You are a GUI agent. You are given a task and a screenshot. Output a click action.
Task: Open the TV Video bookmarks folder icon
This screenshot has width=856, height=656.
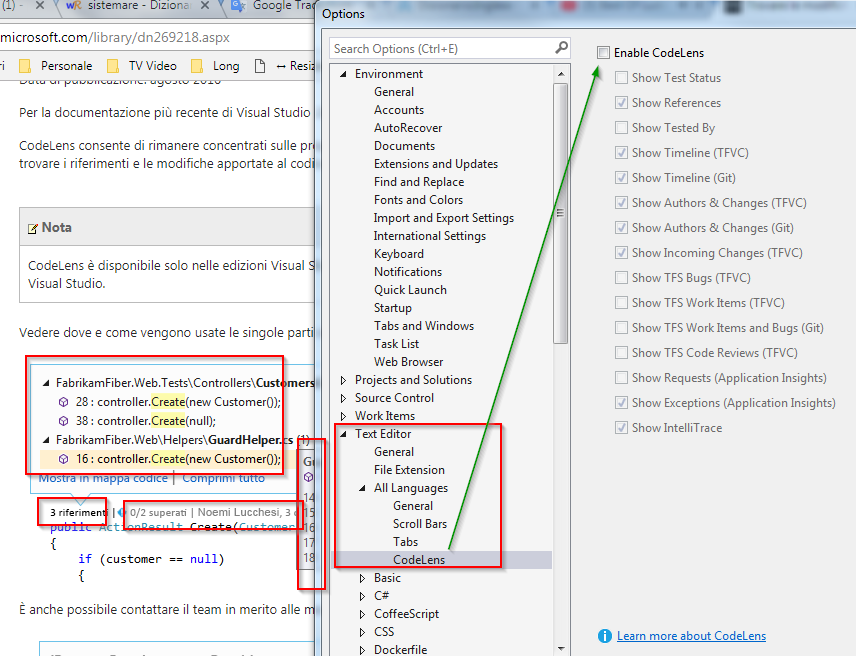(110, 65)
